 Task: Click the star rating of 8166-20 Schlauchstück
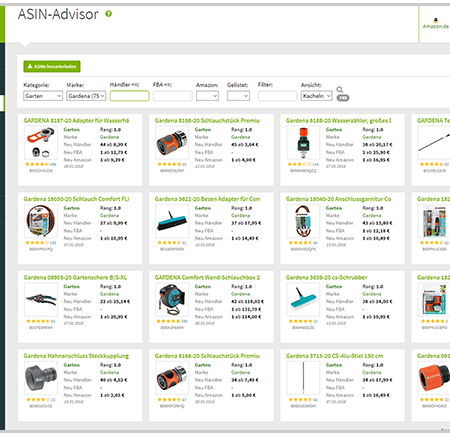click(169, 164)
